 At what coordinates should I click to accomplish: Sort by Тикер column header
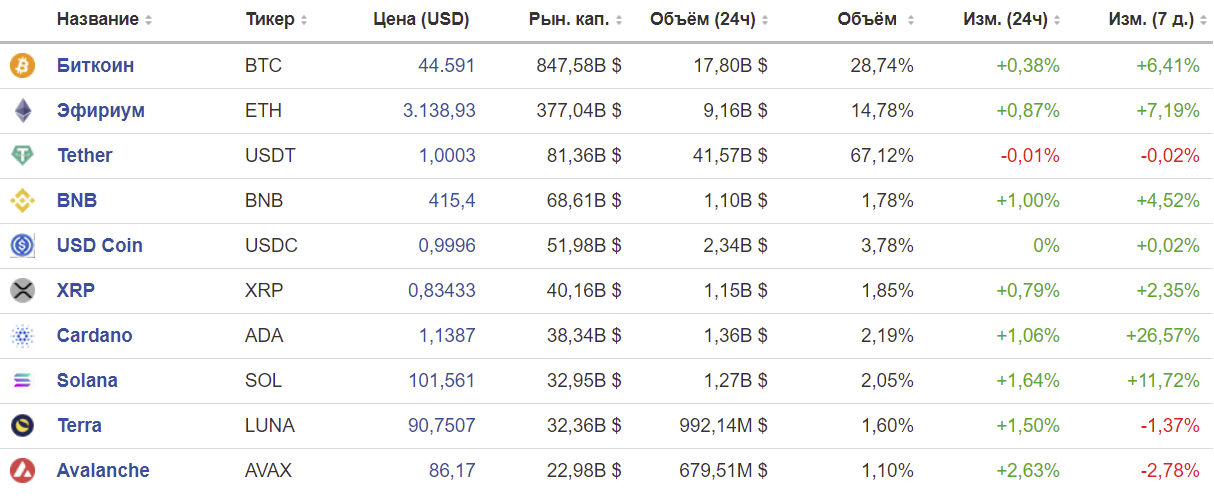(276, 19)
